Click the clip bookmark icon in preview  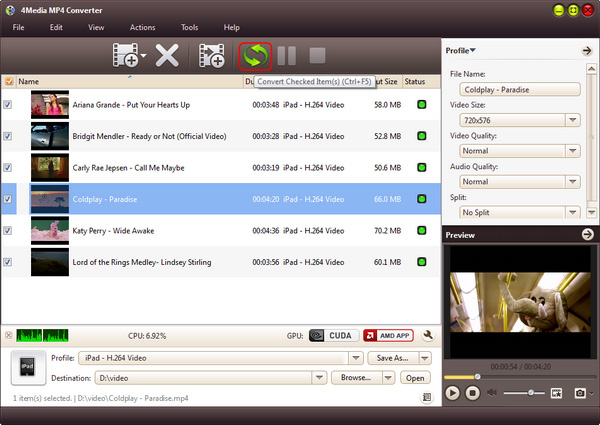pyautogui.click(x=556, y=392)
